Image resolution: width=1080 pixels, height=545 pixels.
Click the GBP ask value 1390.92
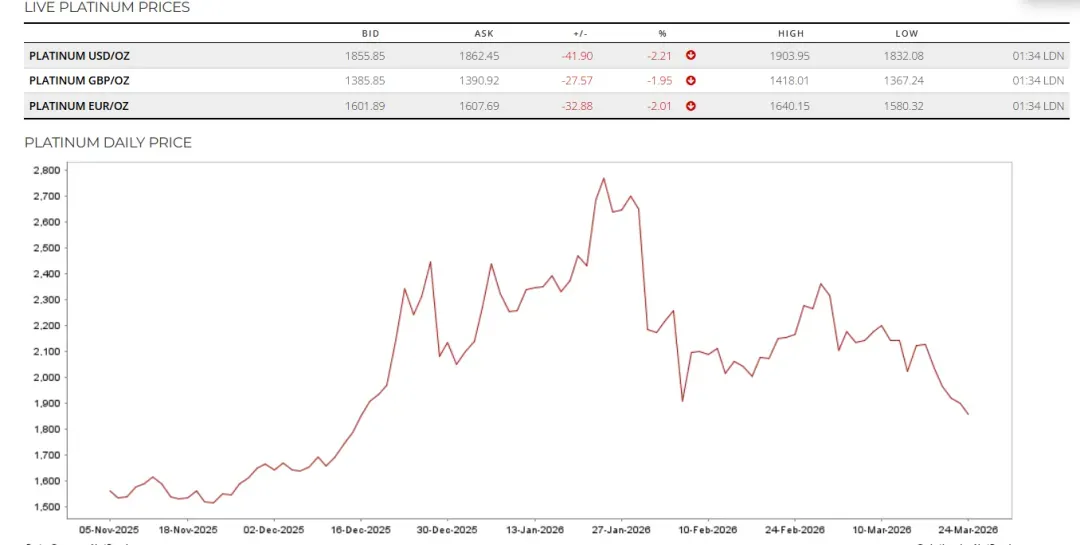tap(479, 81)
